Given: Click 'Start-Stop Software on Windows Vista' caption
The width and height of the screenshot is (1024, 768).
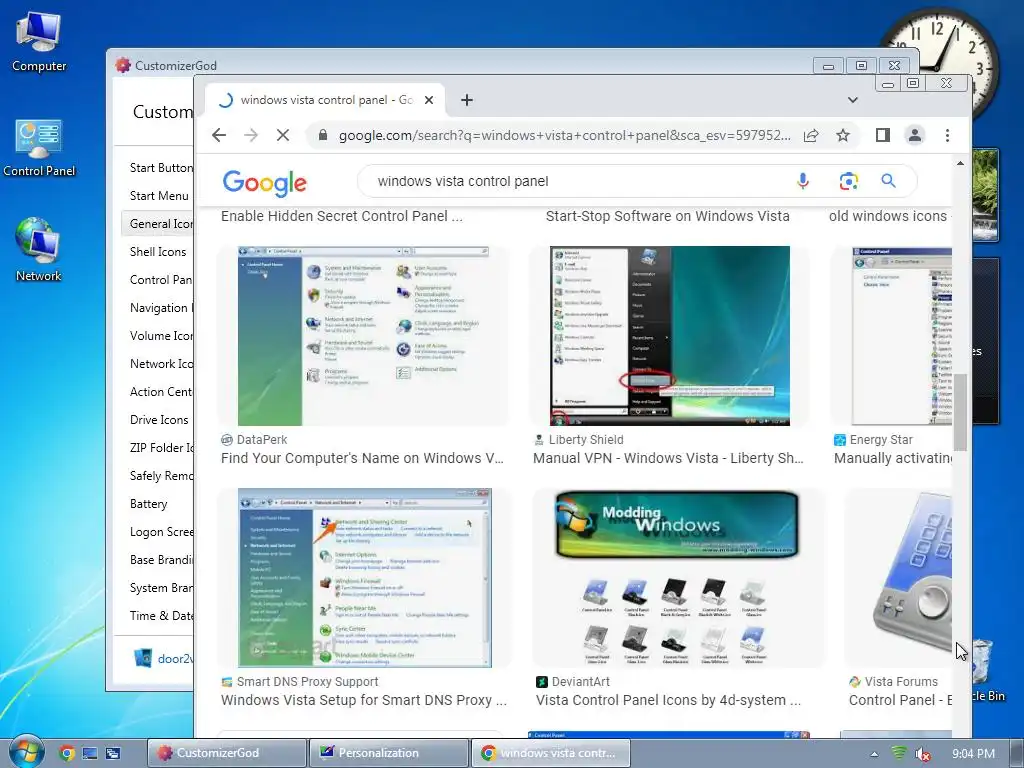Looking at the screenshot, I should 667,216.
